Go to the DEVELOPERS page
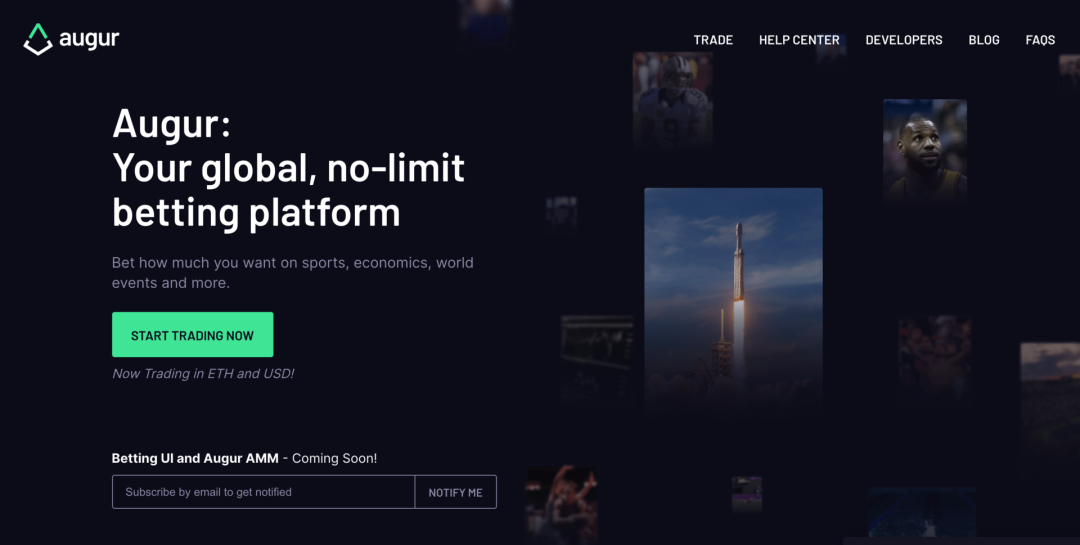Viewport: 1080px width, 545px height. click(904, 40)
